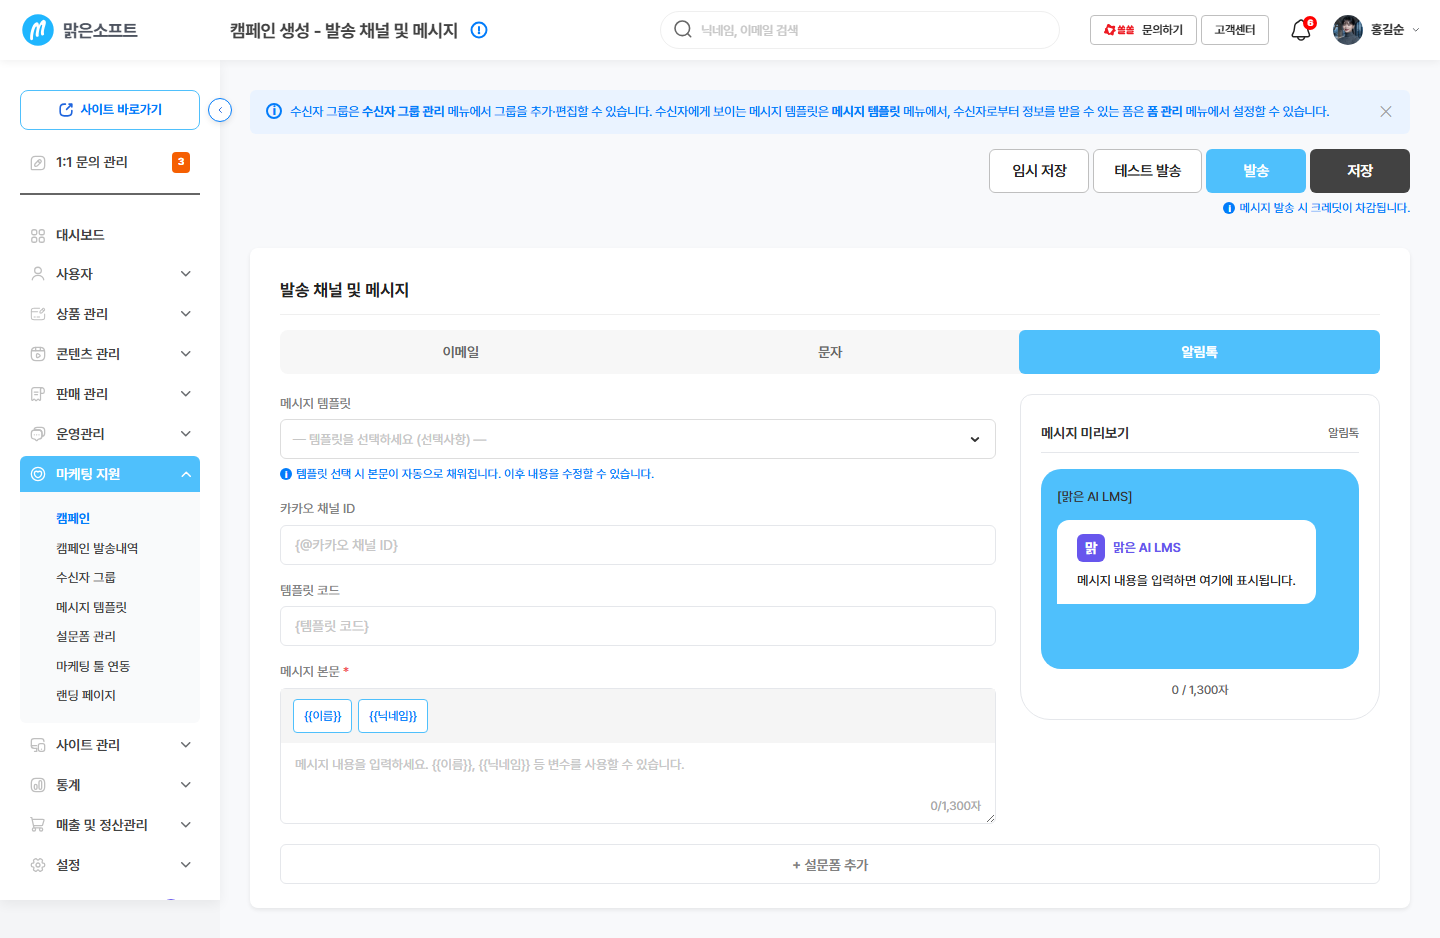Viewport: 1440px width, 938px height.
Task: Open 캠페인 발송내역 in sidebar
Action: pos(97,548)
